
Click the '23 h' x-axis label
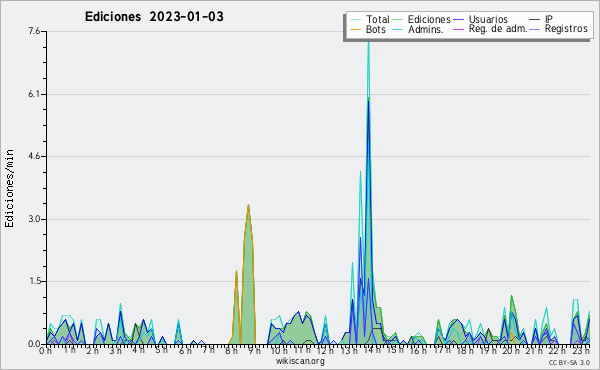[x=581, y=351]
